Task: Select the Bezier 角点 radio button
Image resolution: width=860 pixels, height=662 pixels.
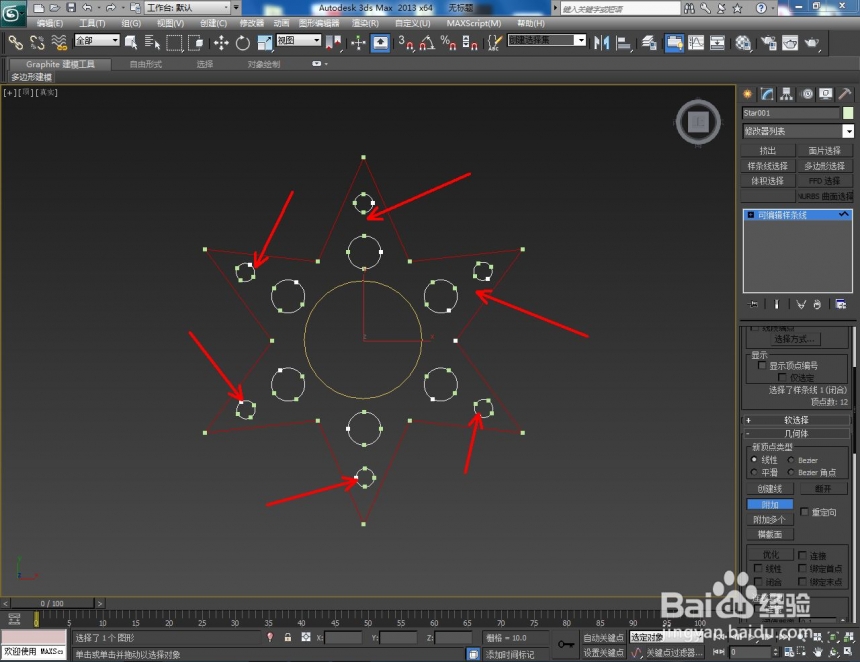Action: 791,472
